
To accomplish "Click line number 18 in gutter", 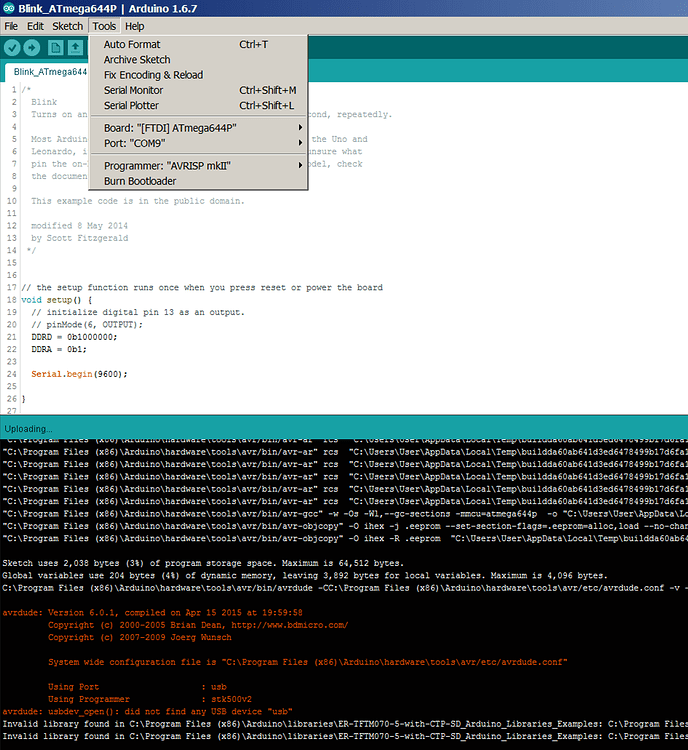I will [x=11, y=300].
